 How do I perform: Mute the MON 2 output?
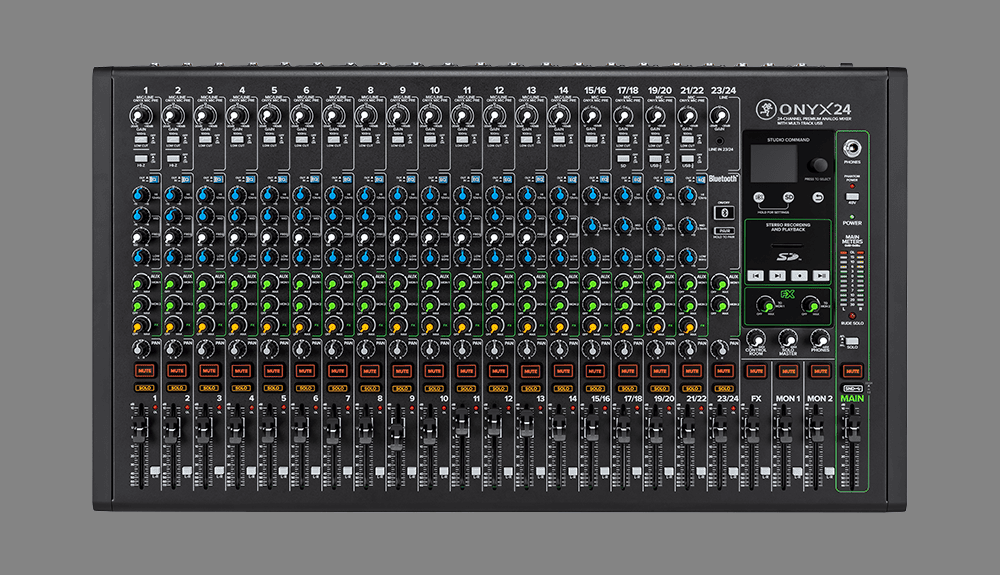(x=820, y=370)
